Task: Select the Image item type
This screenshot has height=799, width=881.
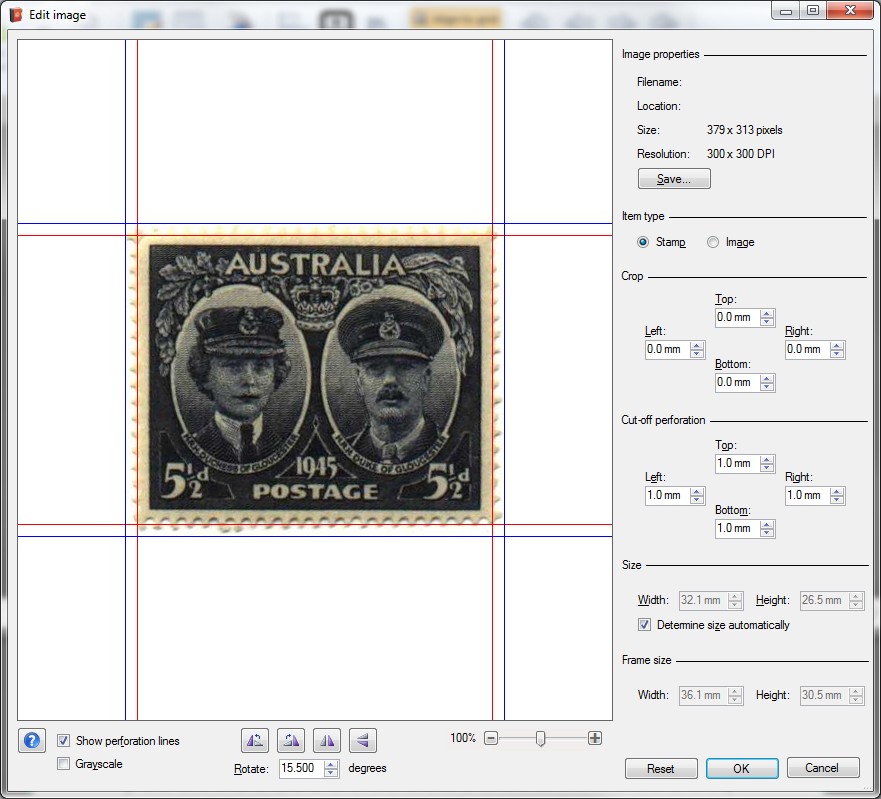Action: point(712,242)
